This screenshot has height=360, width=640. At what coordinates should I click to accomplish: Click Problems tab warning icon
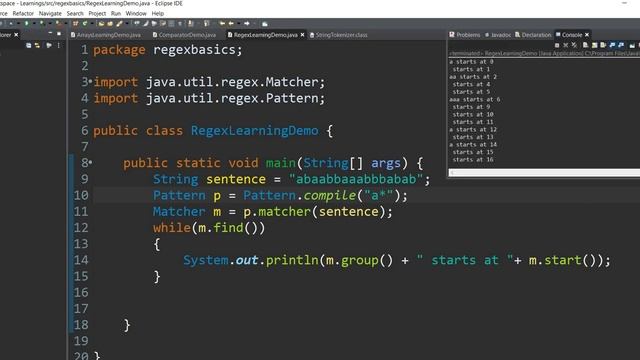pos(452,35)
